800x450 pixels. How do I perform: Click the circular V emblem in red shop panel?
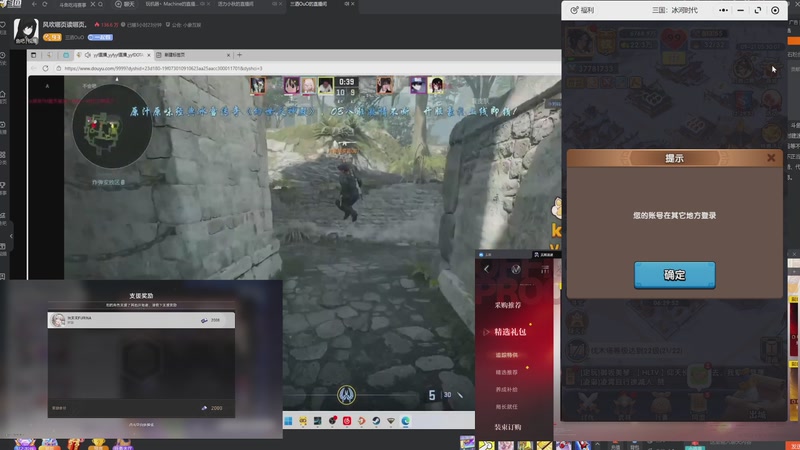pos(516,269)
